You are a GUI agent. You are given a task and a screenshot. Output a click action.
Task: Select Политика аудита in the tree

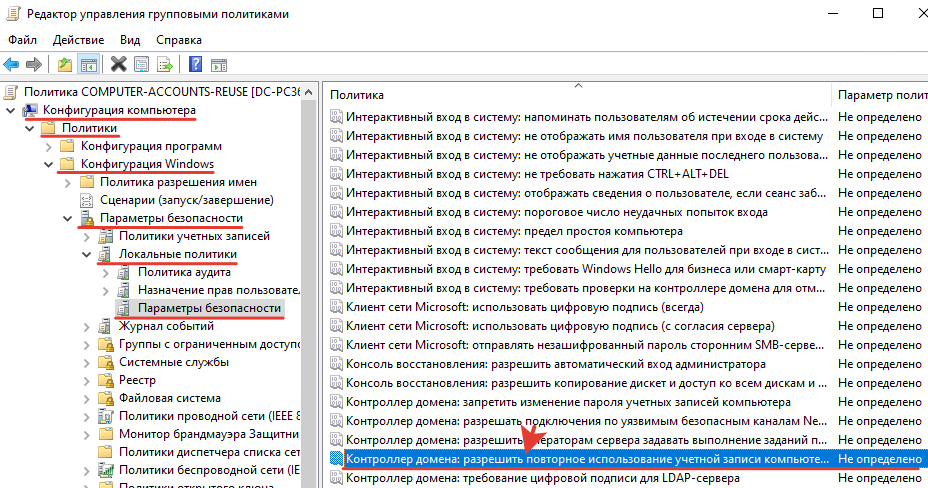177,272
